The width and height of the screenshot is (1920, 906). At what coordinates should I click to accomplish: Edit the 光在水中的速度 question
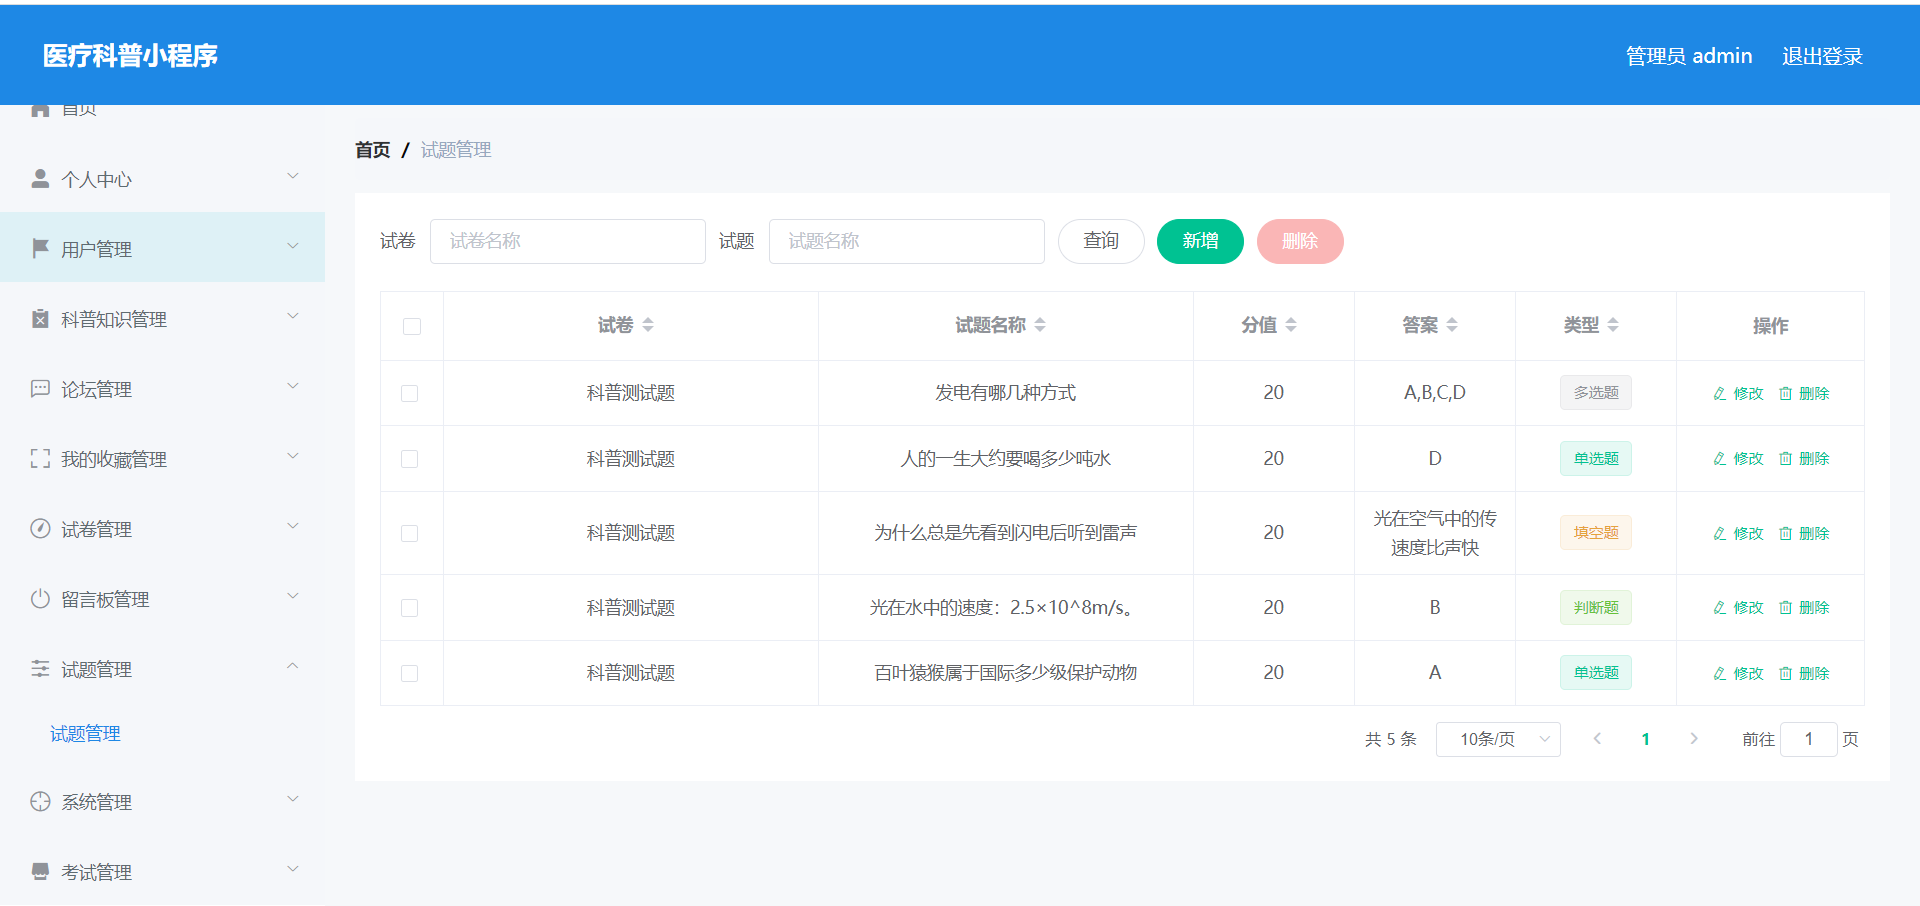point(1738,607)
